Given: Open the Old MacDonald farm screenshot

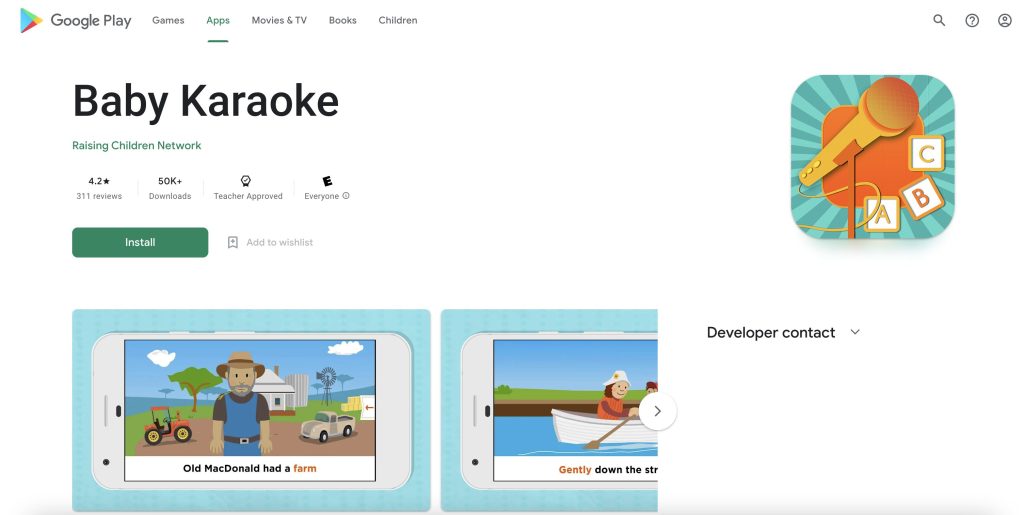Looking at the screenshot, I should click(x=251, y=411).
